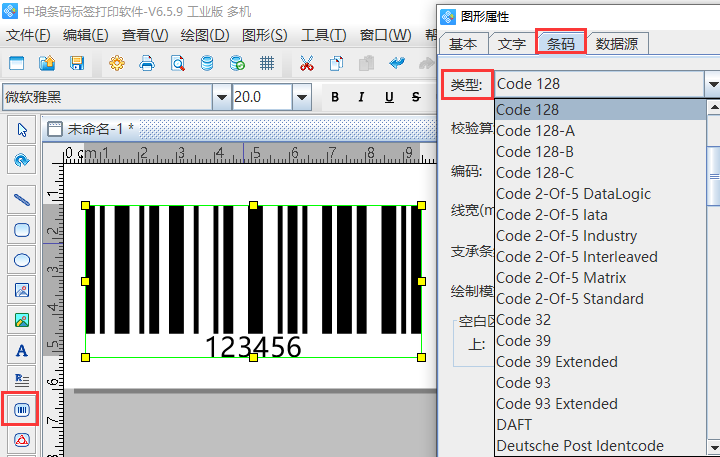Toggle italic formatting
720x457 pixels.
pos(362,97)
